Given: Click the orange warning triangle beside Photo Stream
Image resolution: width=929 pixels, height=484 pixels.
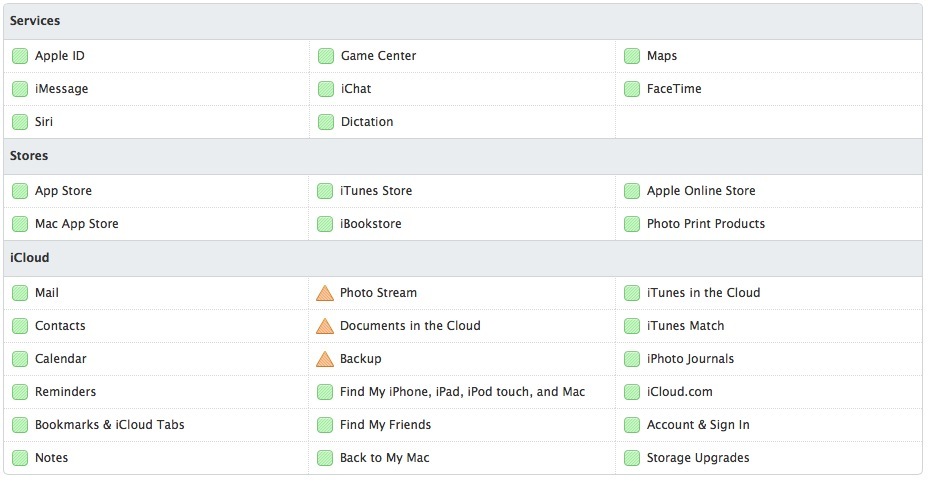Looking at the screenshot, I should tap(325, 293).
